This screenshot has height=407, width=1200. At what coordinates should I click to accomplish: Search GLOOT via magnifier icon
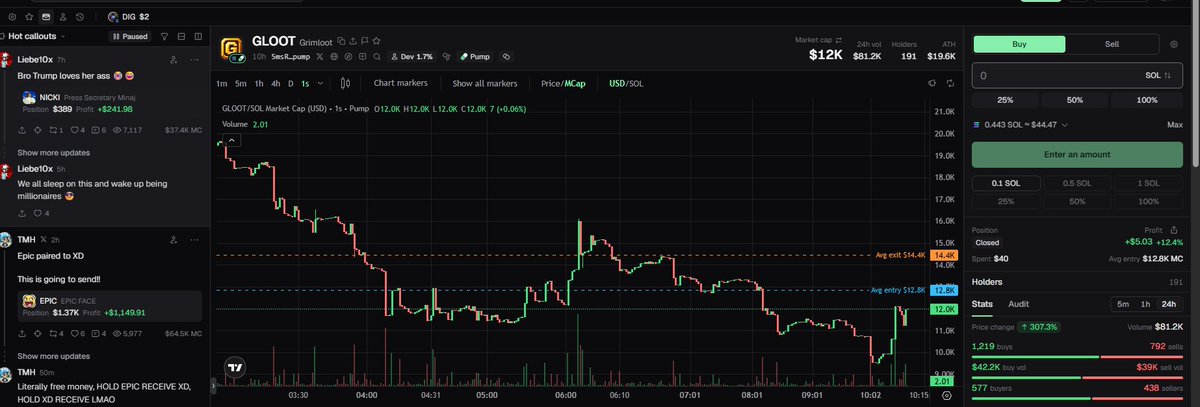coord(375,57)
